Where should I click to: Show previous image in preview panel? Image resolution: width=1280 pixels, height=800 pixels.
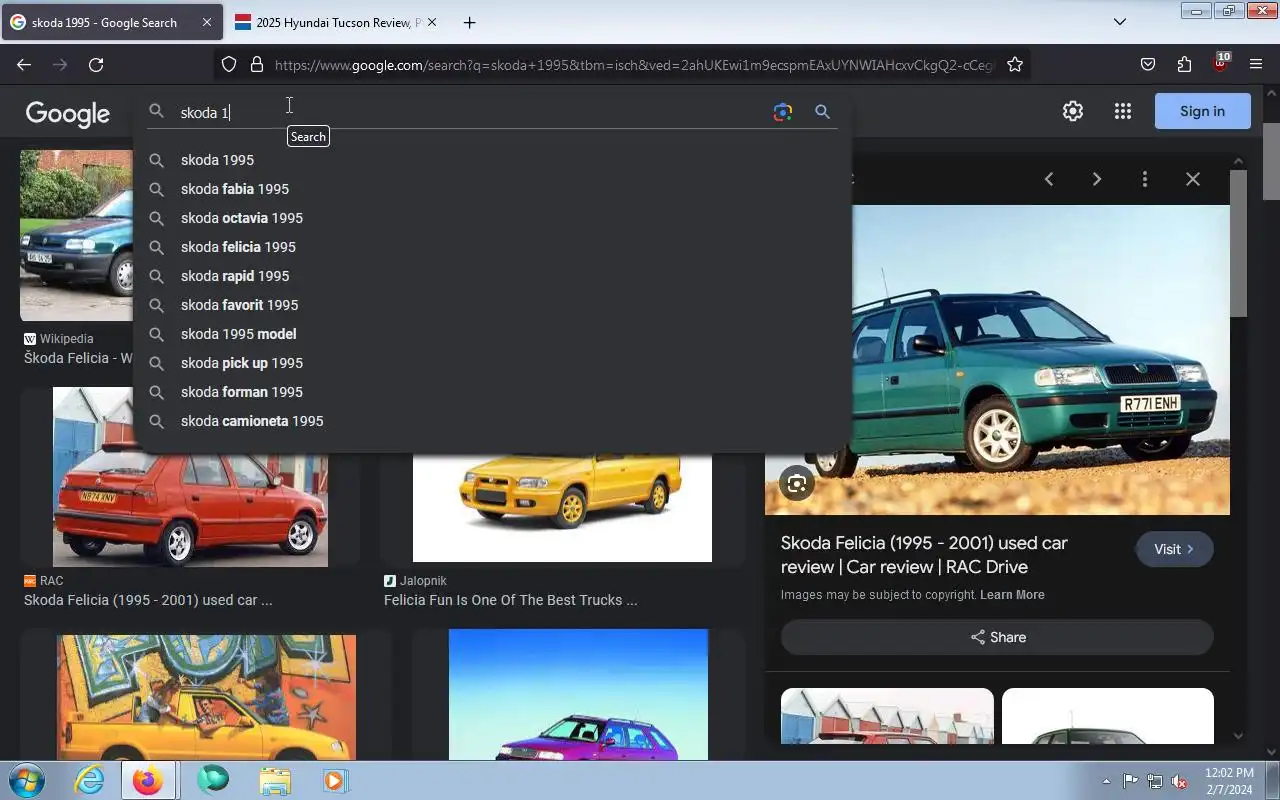pos(1048,179)
